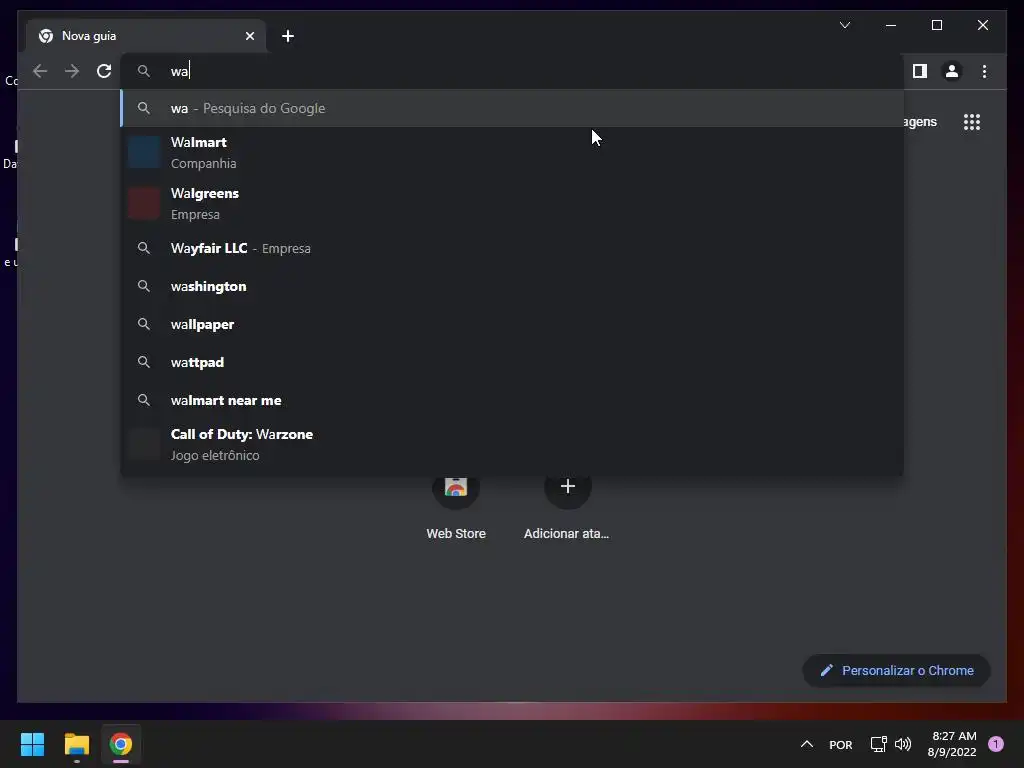Choose the Walgreens Empresa suggestion
The width and height of the screenshot is (1024, 768).
click(512, 204)
